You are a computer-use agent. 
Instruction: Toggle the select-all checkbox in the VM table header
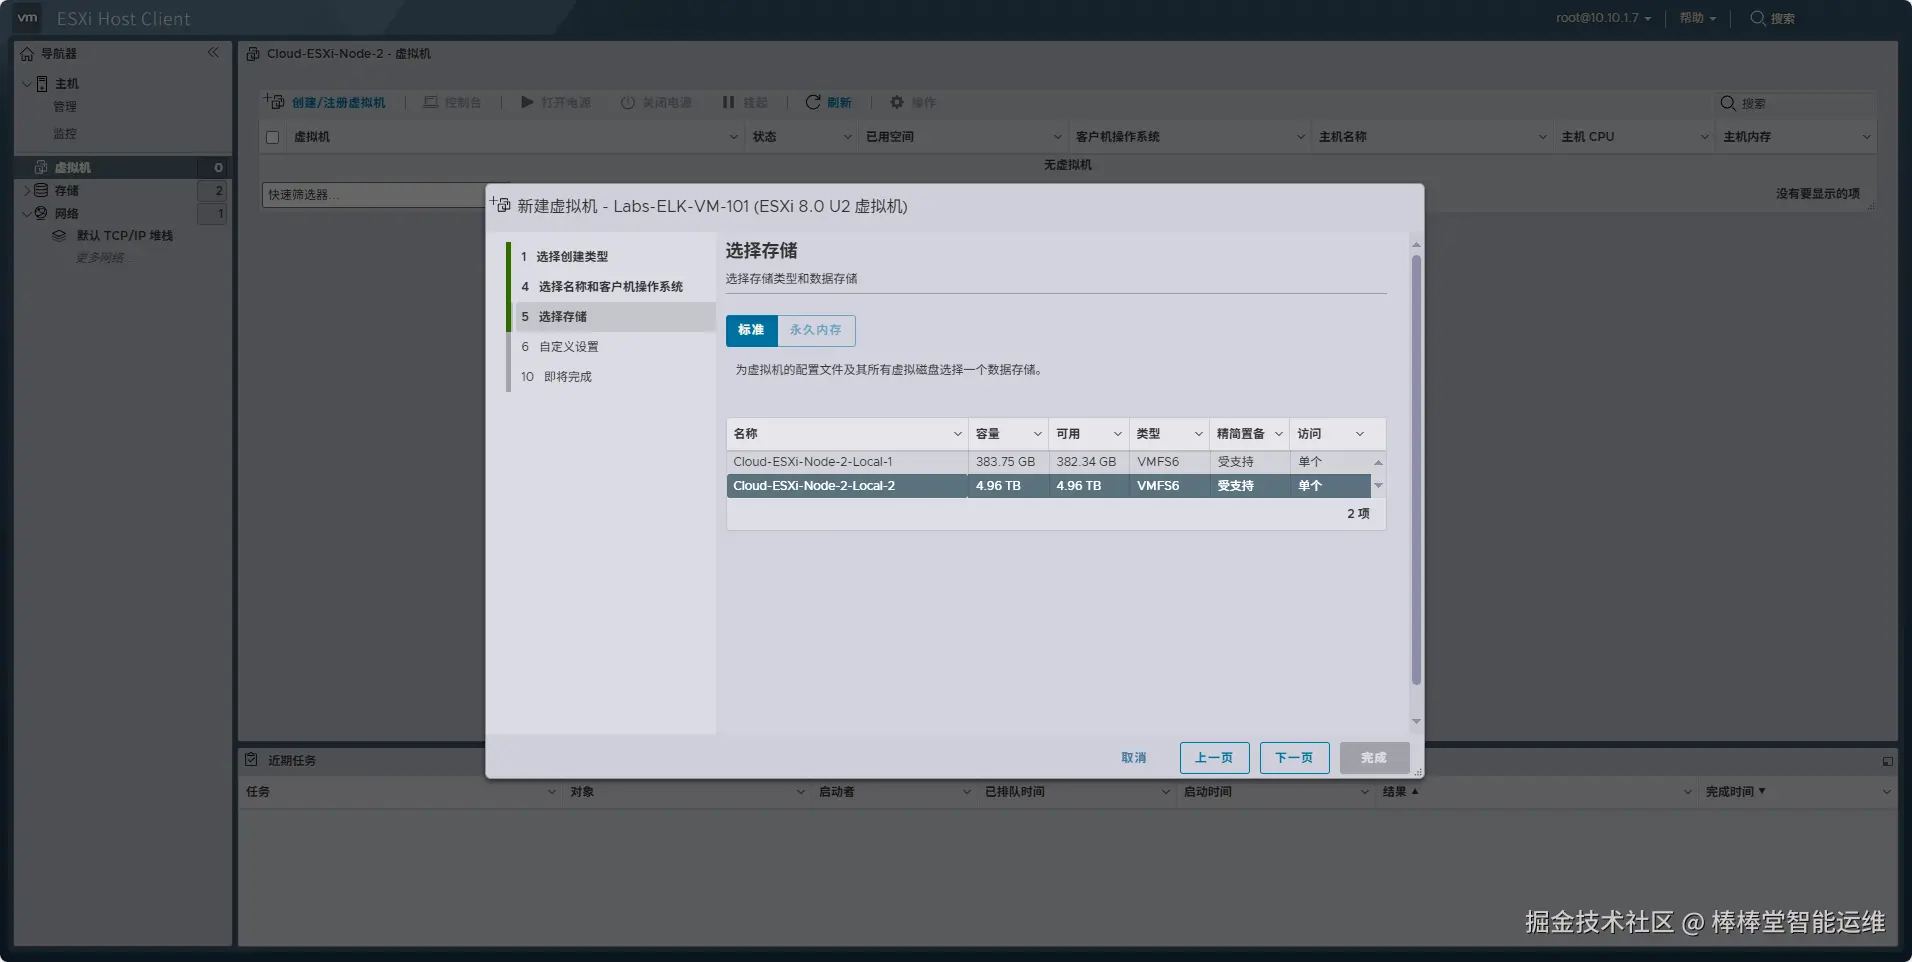point(272,137)
